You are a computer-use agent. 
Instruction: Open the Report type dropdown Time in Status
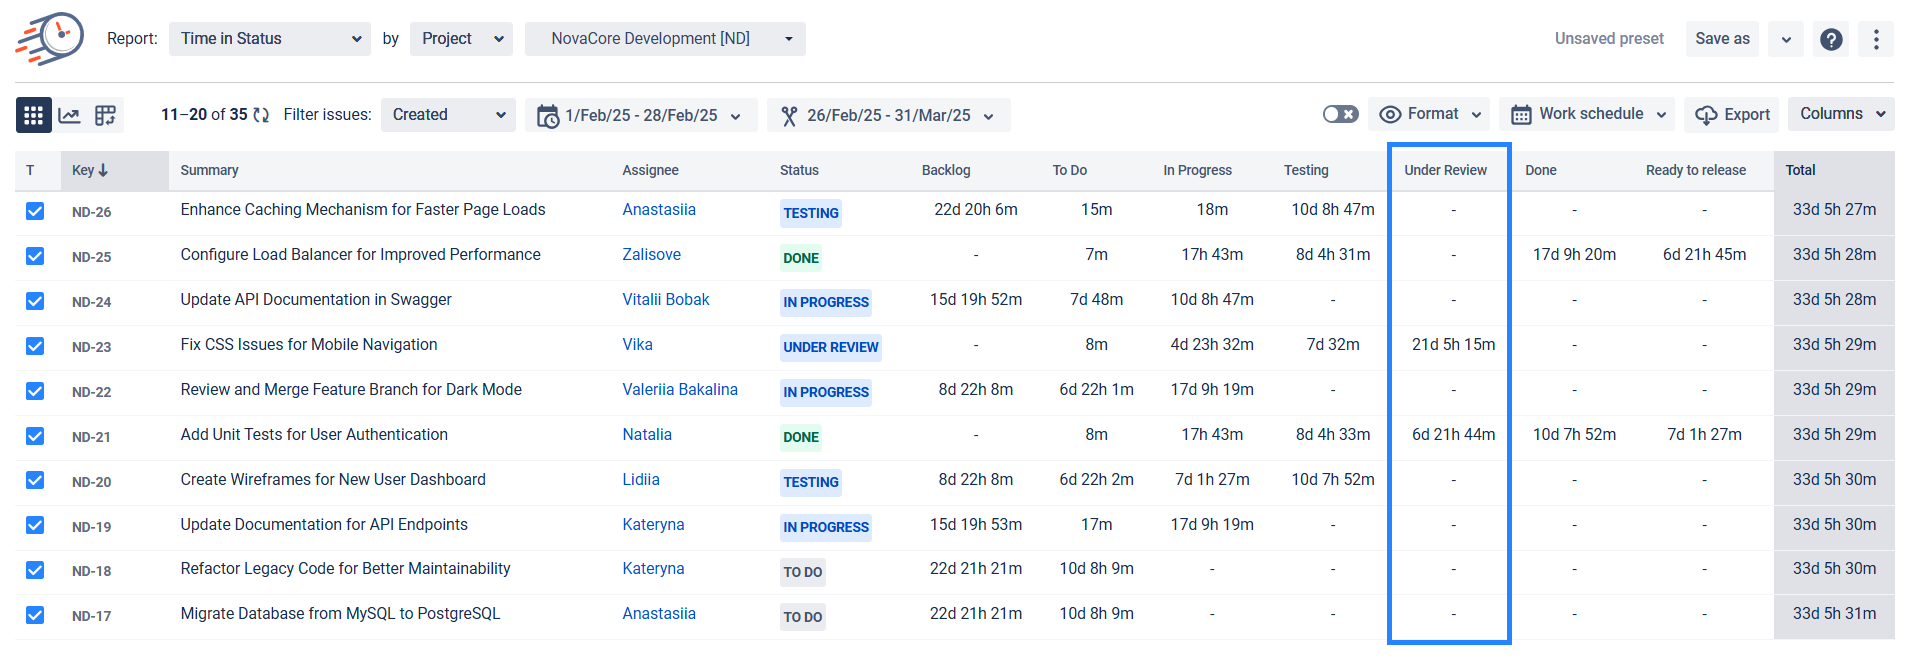point(270,39)
